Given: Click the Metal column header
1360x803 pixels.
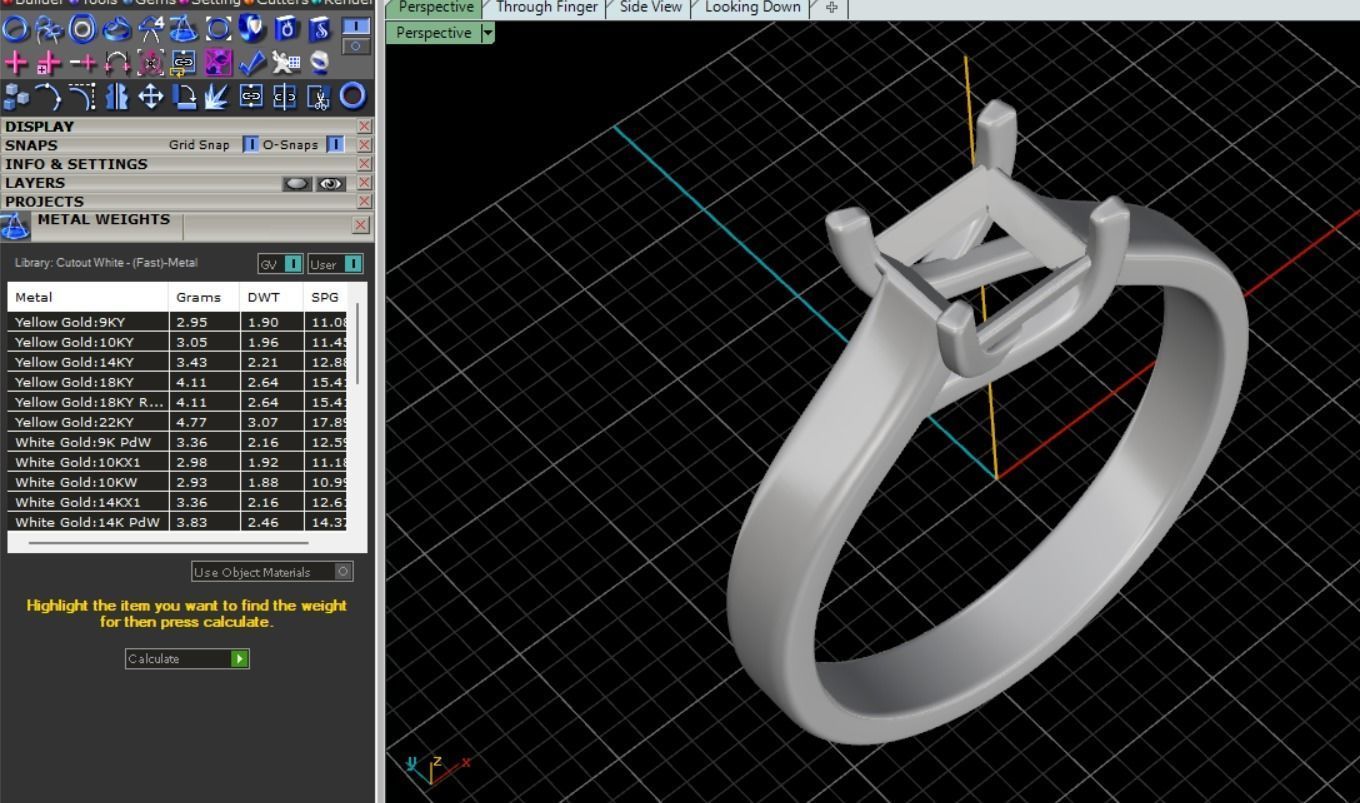Looking at the screenshot, I should [88, 297].
